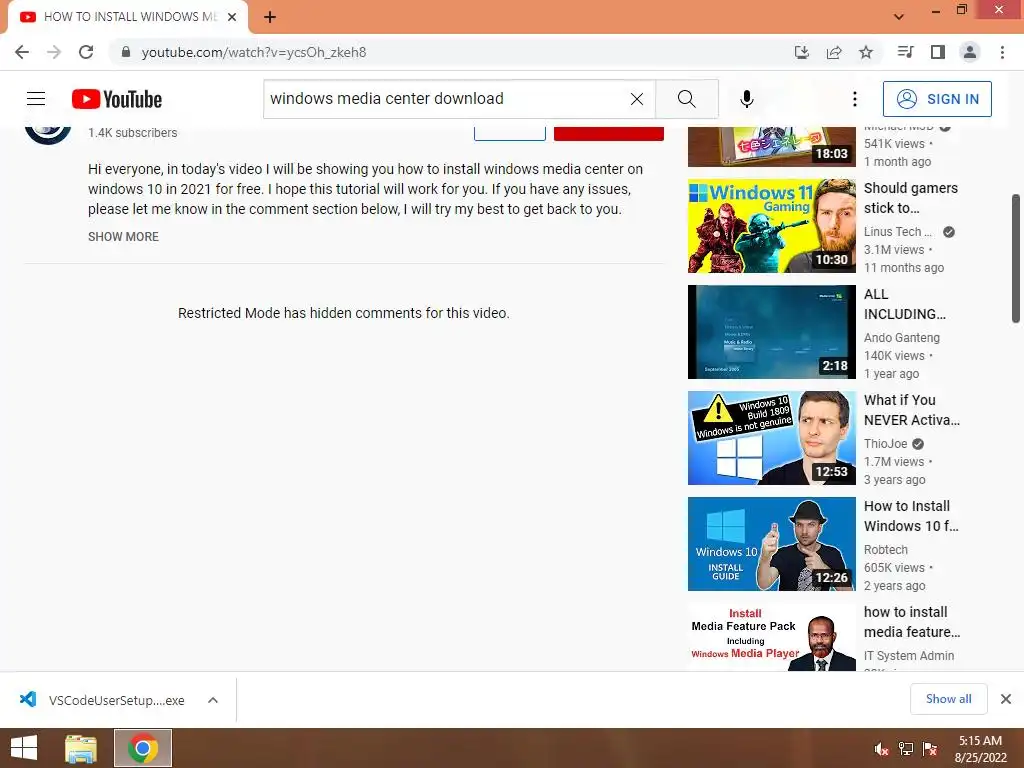Click the search magnifier button
Screen dimensions: 1024x768
(687, 99)
